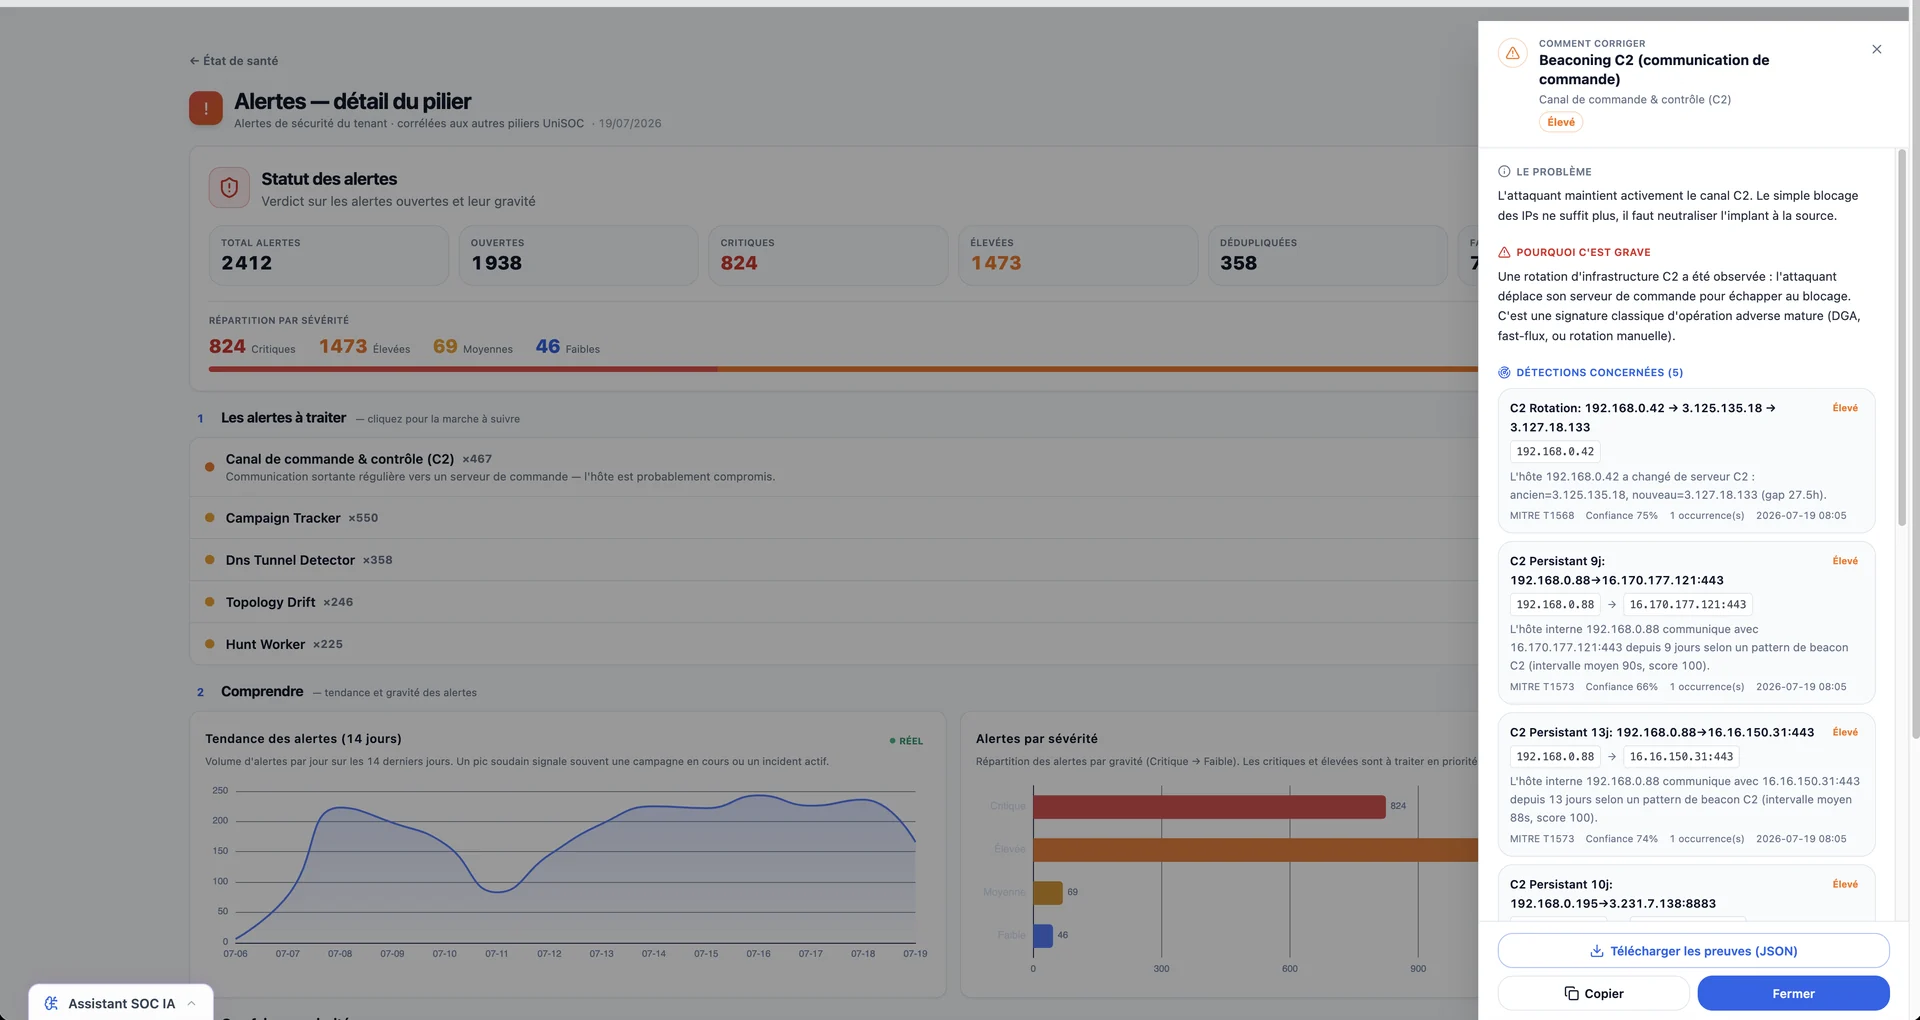The width and height of the screenshot is (1920, 1020).
Task: Click the shield icon beside Statut des alertes
Action: pyautogui.click(x=229, y=188)
